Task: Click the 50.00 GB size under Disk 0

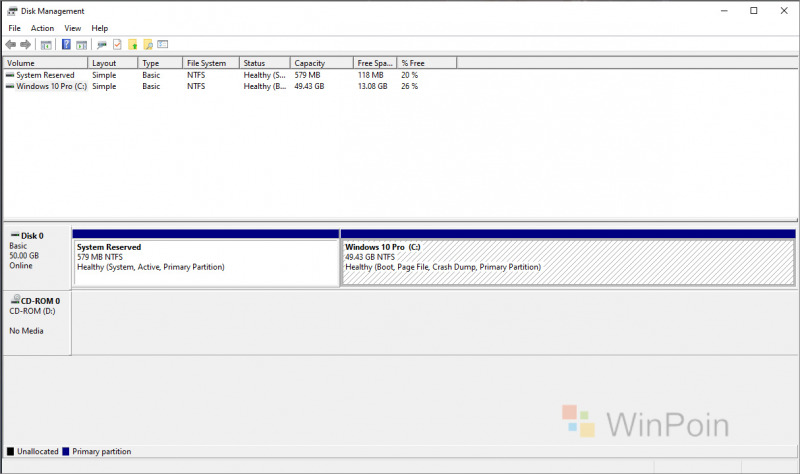Action: point(24,256)
